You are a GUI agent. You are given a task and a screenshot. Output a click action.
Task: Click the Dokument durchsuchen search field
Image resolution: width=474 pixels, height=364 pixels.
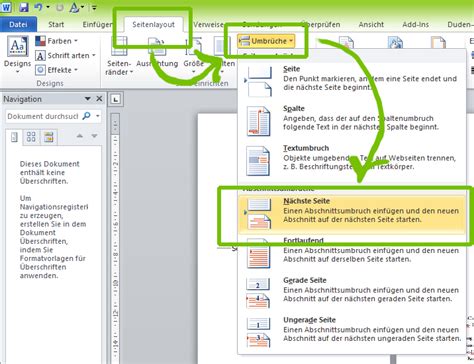(x=43, y=116)
